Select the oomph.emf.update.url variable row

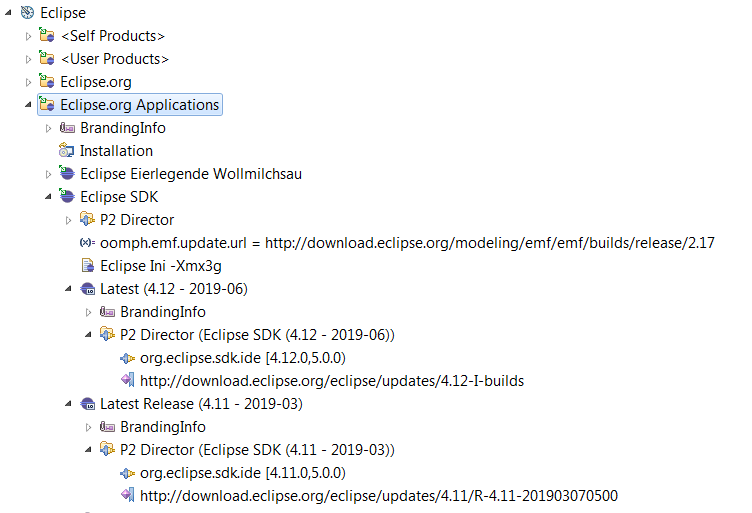pos(407,243)
